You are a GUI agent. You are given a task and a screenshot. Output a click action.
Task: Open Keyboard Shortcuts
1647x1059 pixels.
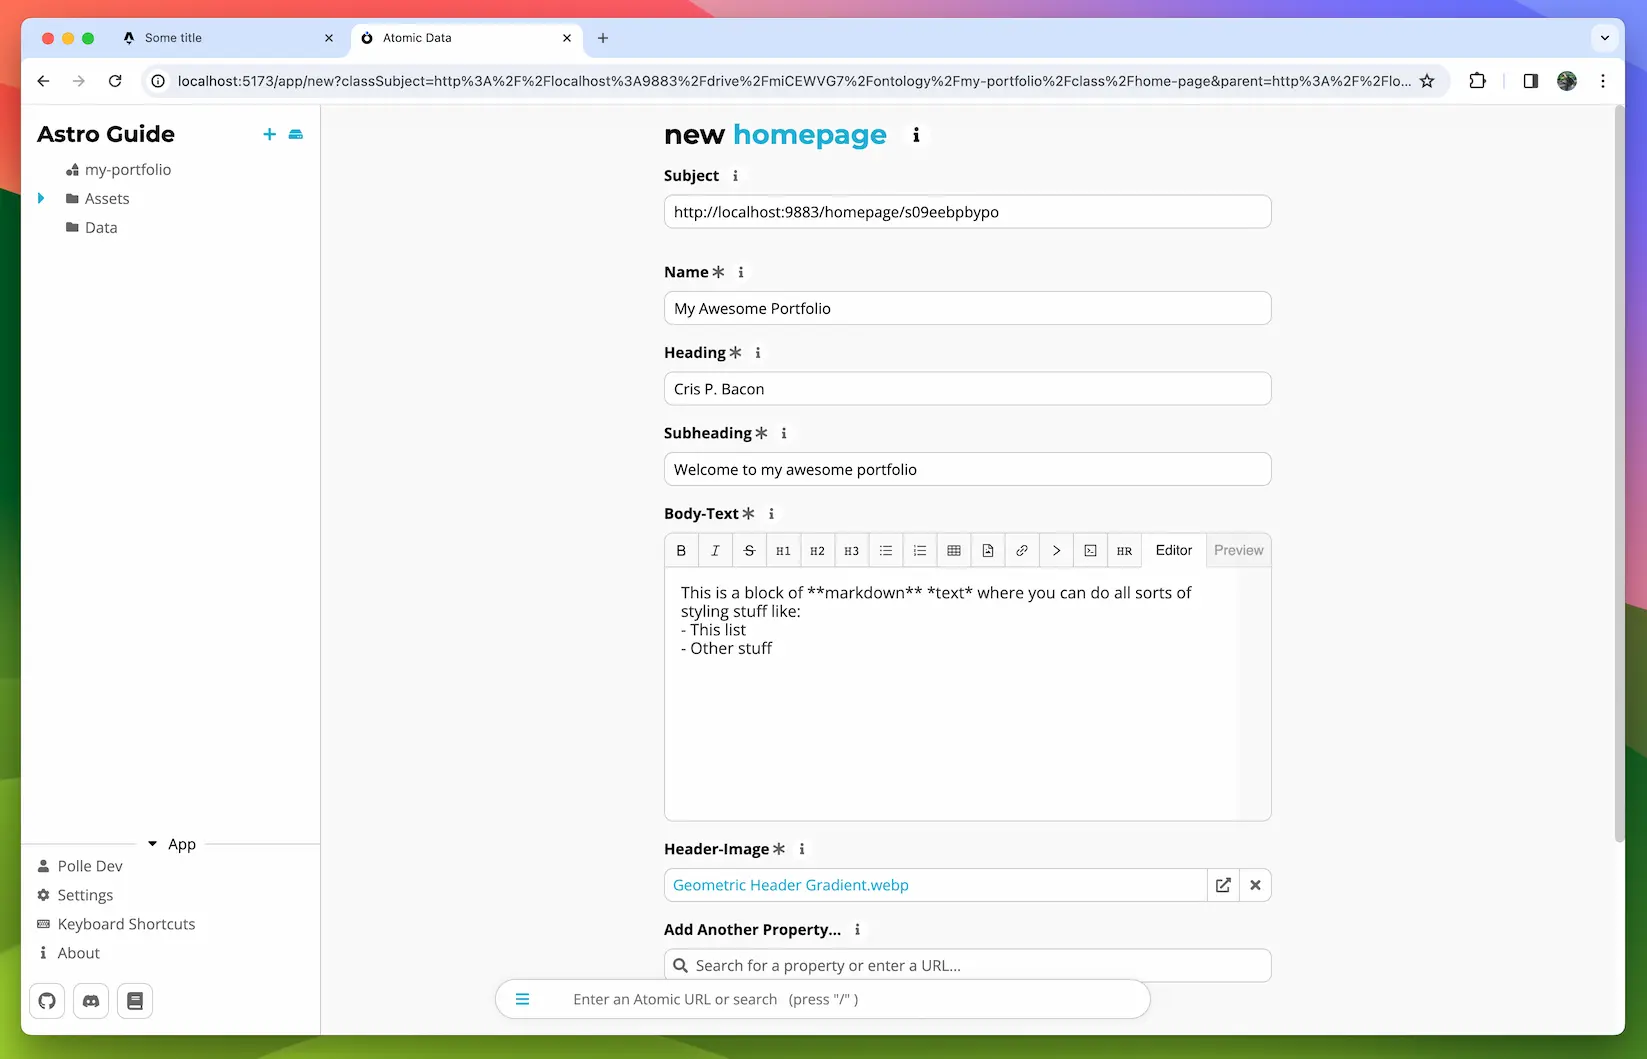coord(126,924)
